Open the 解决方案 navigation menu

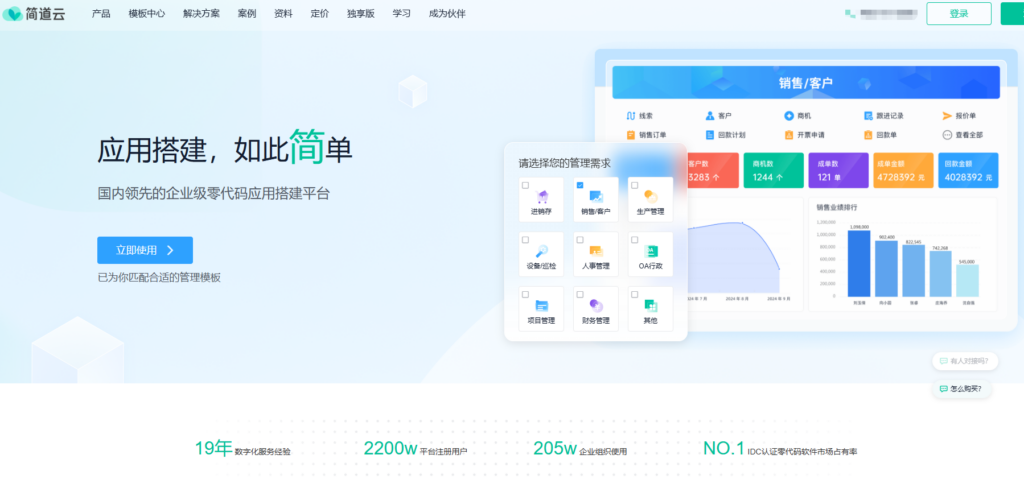pos(203,14)
